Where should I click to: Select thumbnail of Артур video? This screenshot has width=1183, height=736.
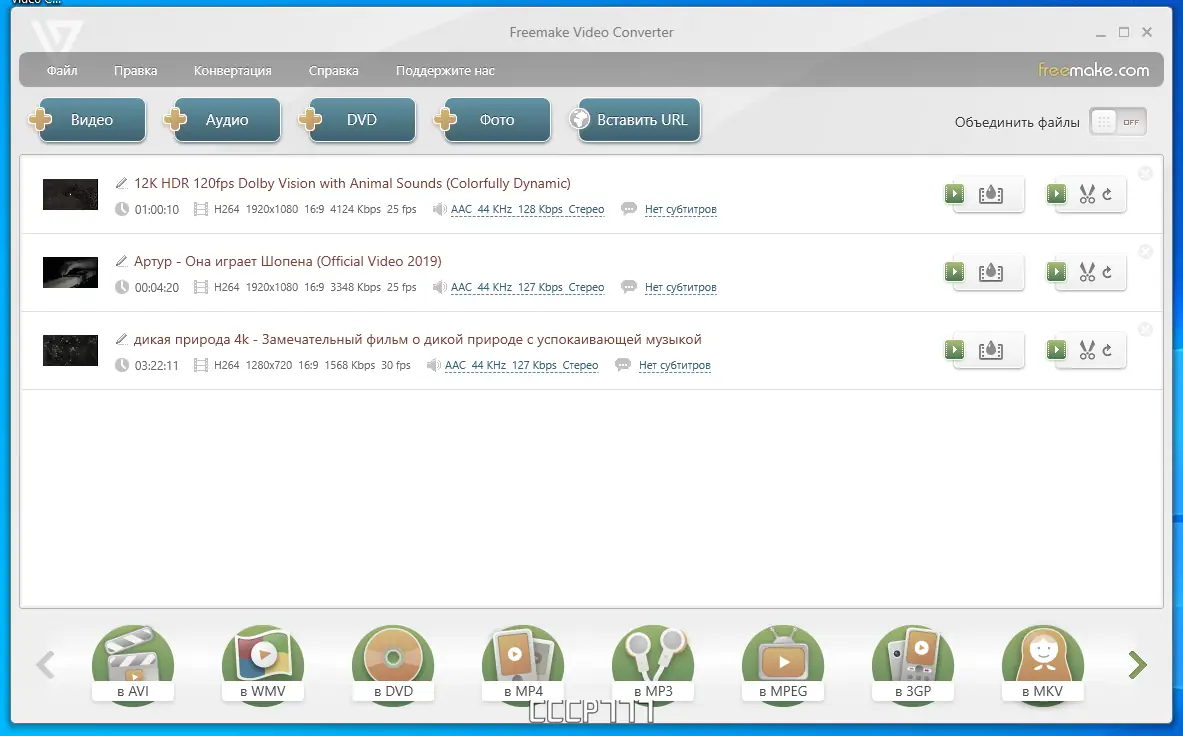point(70,272)
